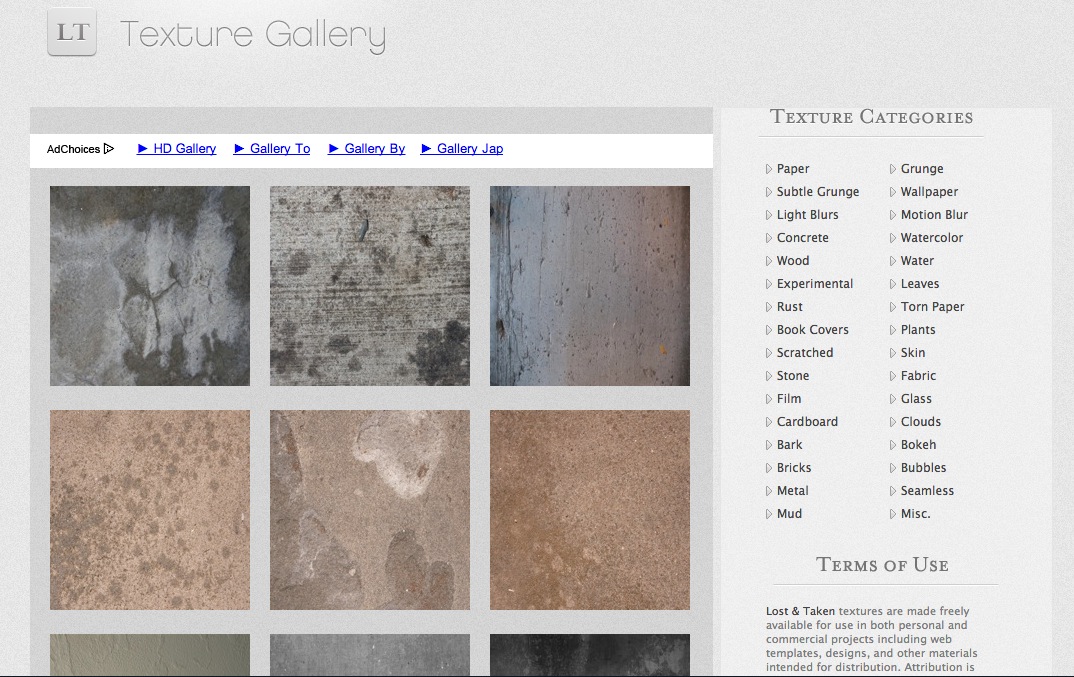Select the Metal category
The image size is (1074, 677).
792,491
